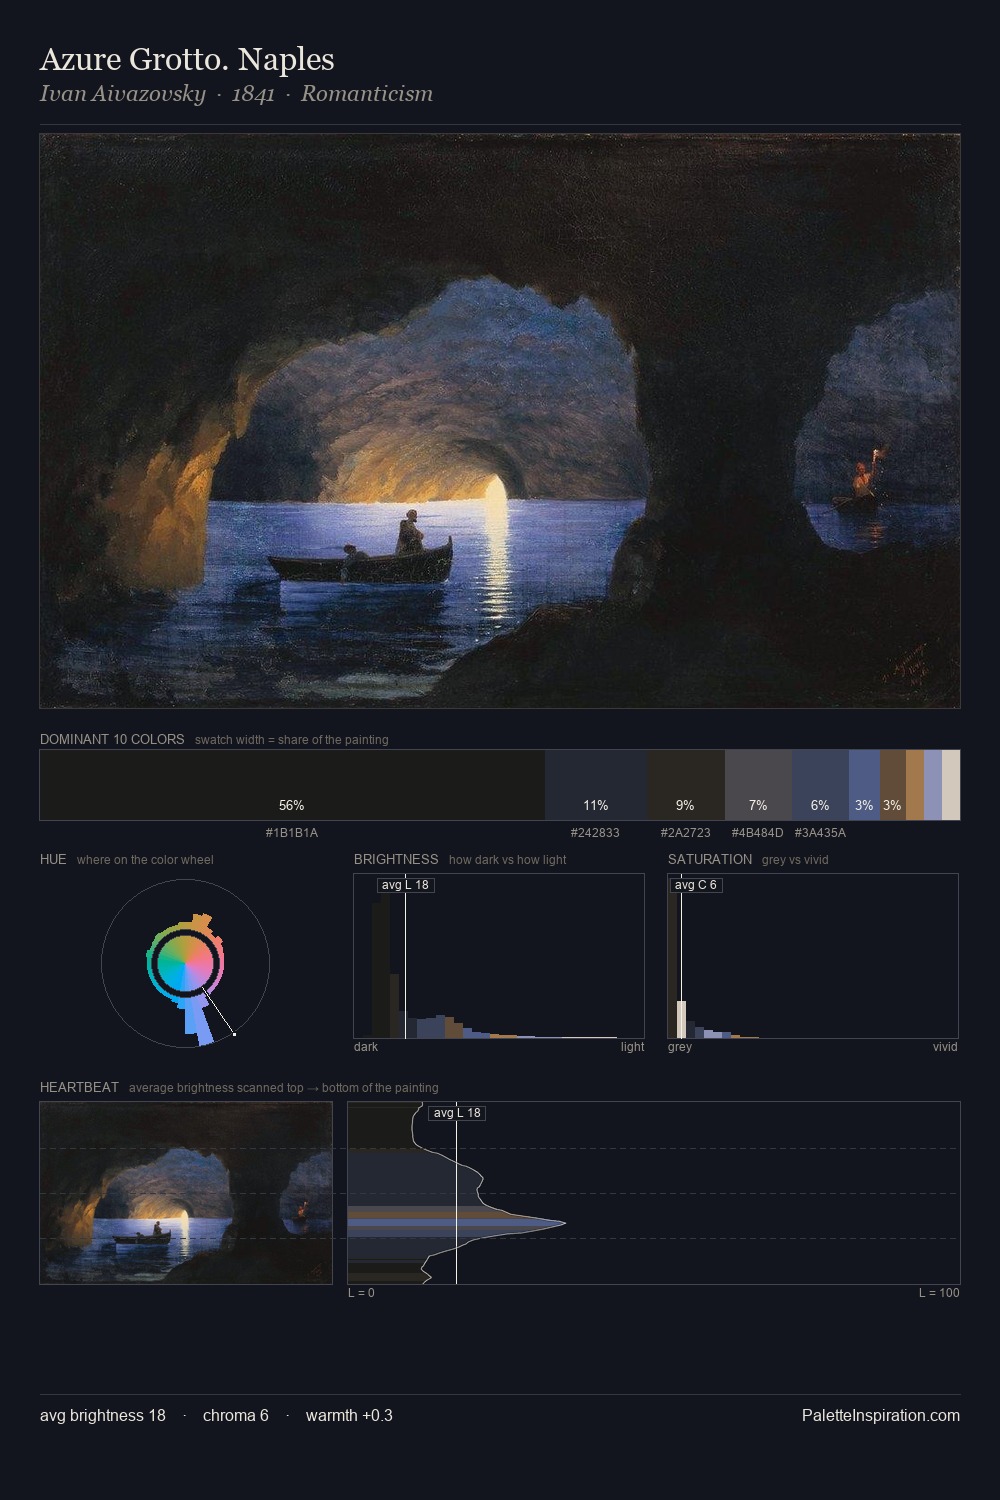Select the 11% dark navy swatch
This screenshot has width=1000, height=1500.
coord(596,785)
